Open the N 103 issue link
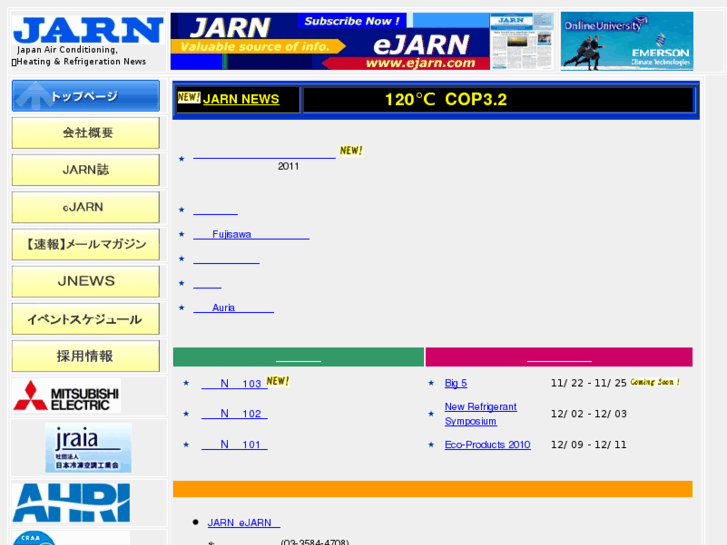 (234, 384)
